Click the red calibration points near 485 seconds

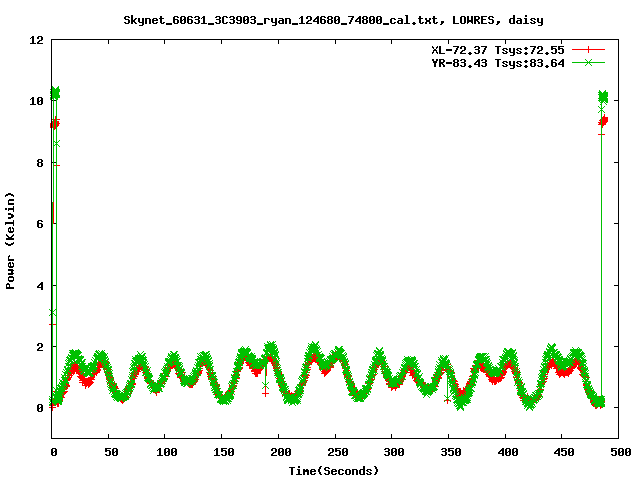(x=603, y=121)
